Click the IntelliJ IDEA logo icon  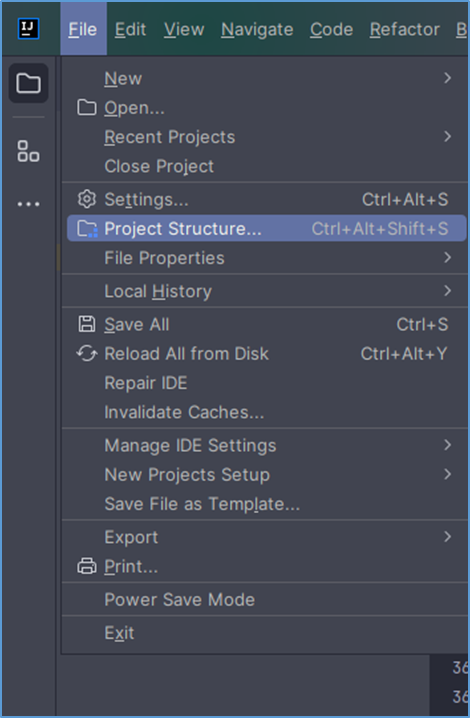point(28,28)
